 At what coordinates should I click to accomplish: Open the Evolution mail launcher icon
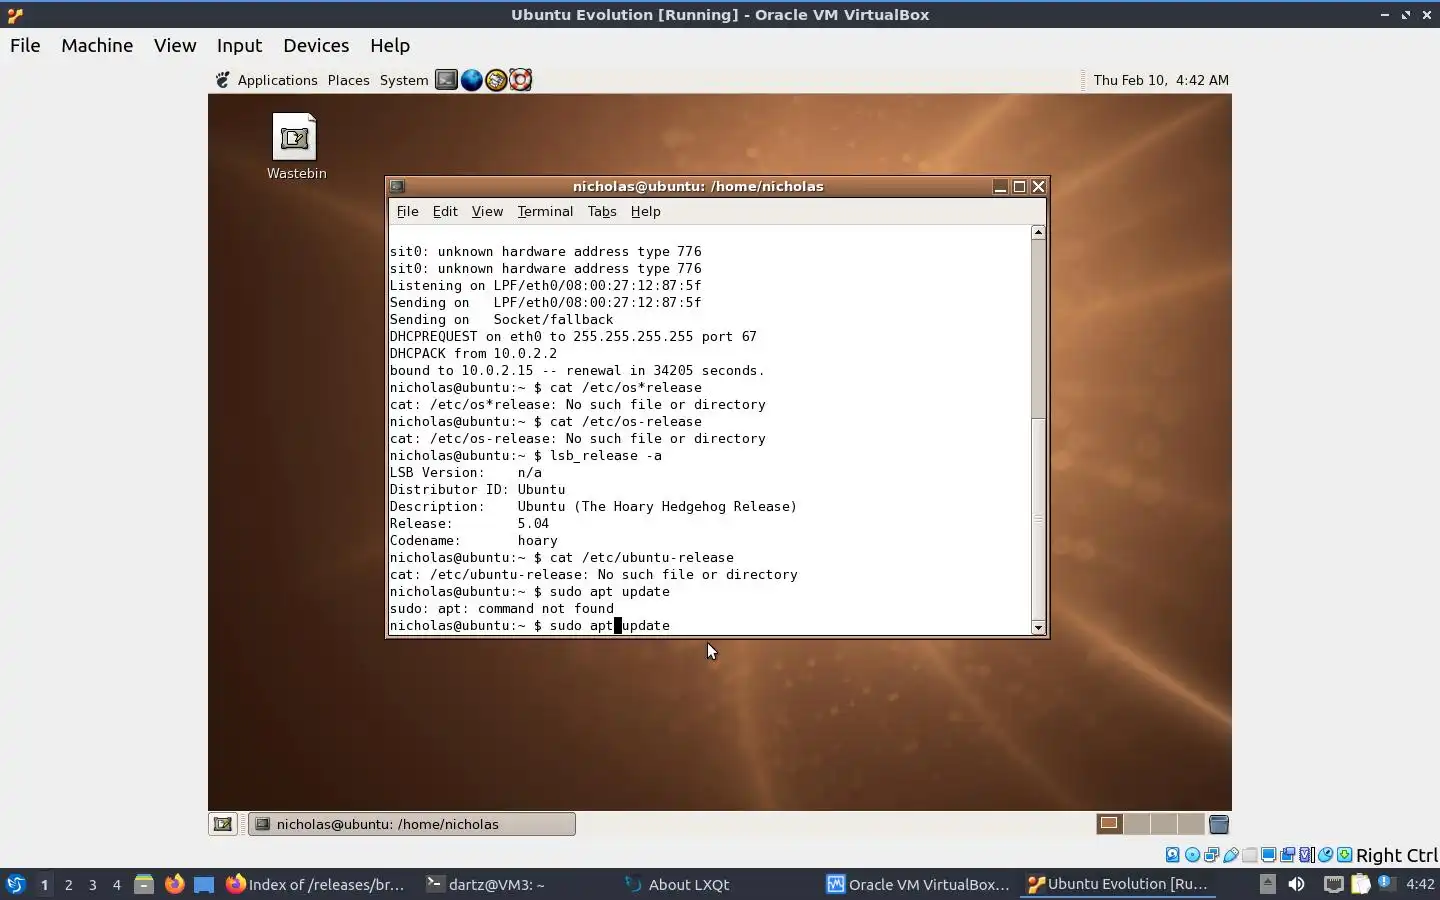(496, 80)
